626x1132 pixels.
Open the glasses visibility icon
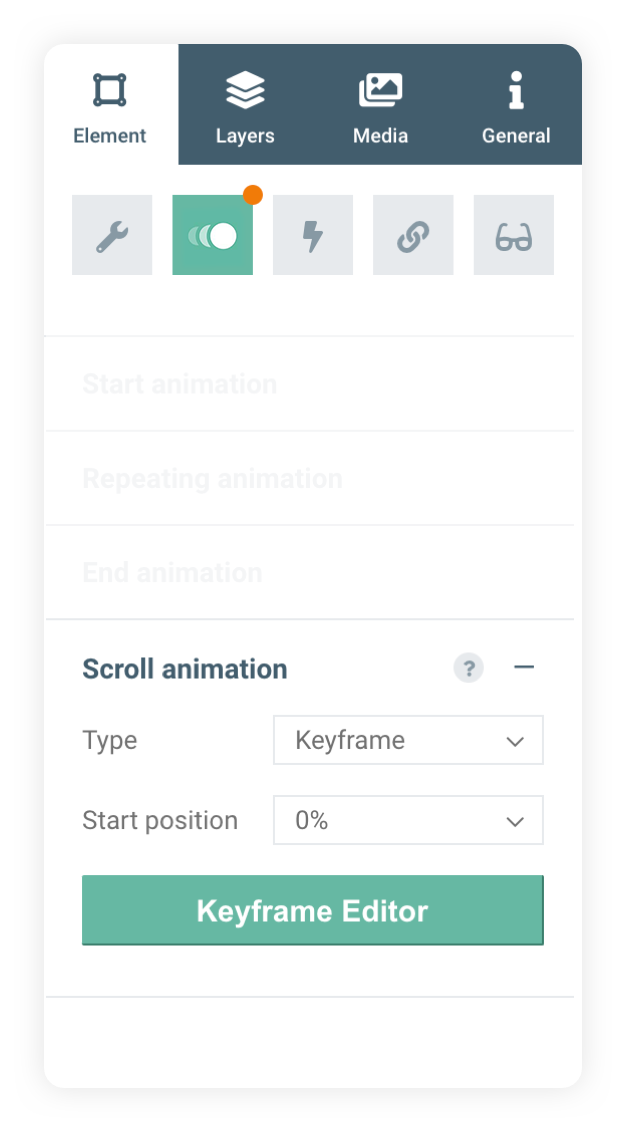(x=513, y=235)
